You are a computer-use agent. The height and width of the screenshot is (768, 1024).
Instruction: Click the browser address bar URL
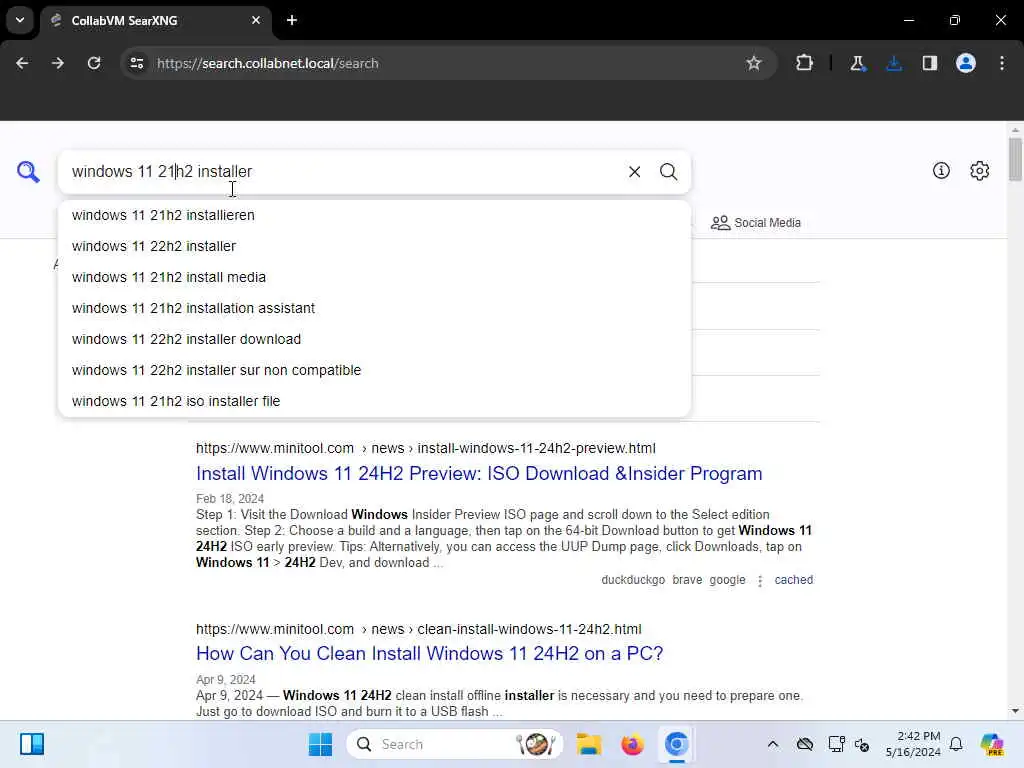[x=268, y=63]
